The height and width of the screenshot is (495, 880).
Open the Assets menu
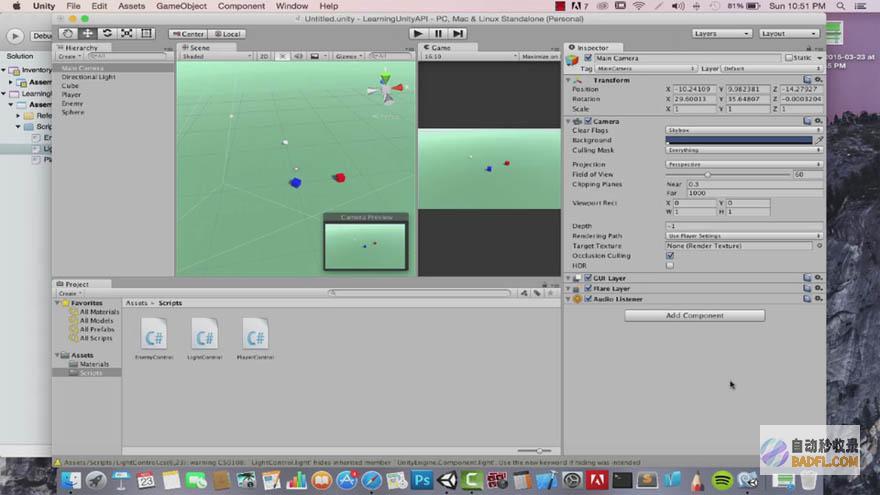pyautogui.click(x=131, y=6)
